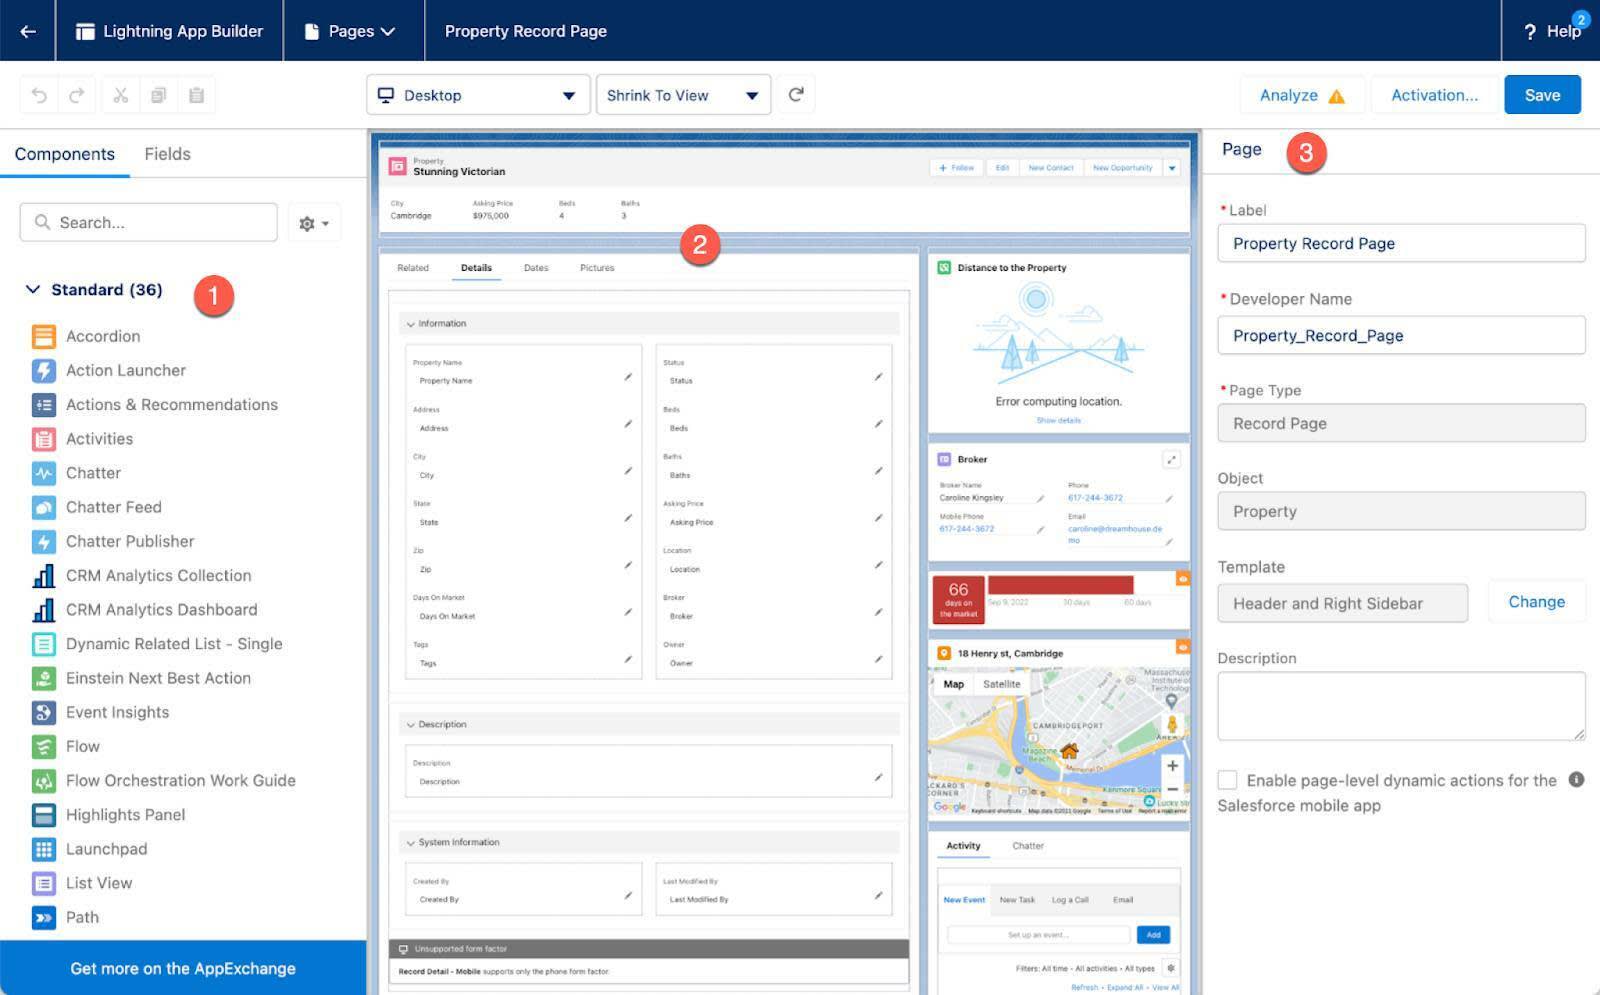This screenshot has width=1600, height=995.
Task: Click the cut scissors icon
Action: (120, 95)
